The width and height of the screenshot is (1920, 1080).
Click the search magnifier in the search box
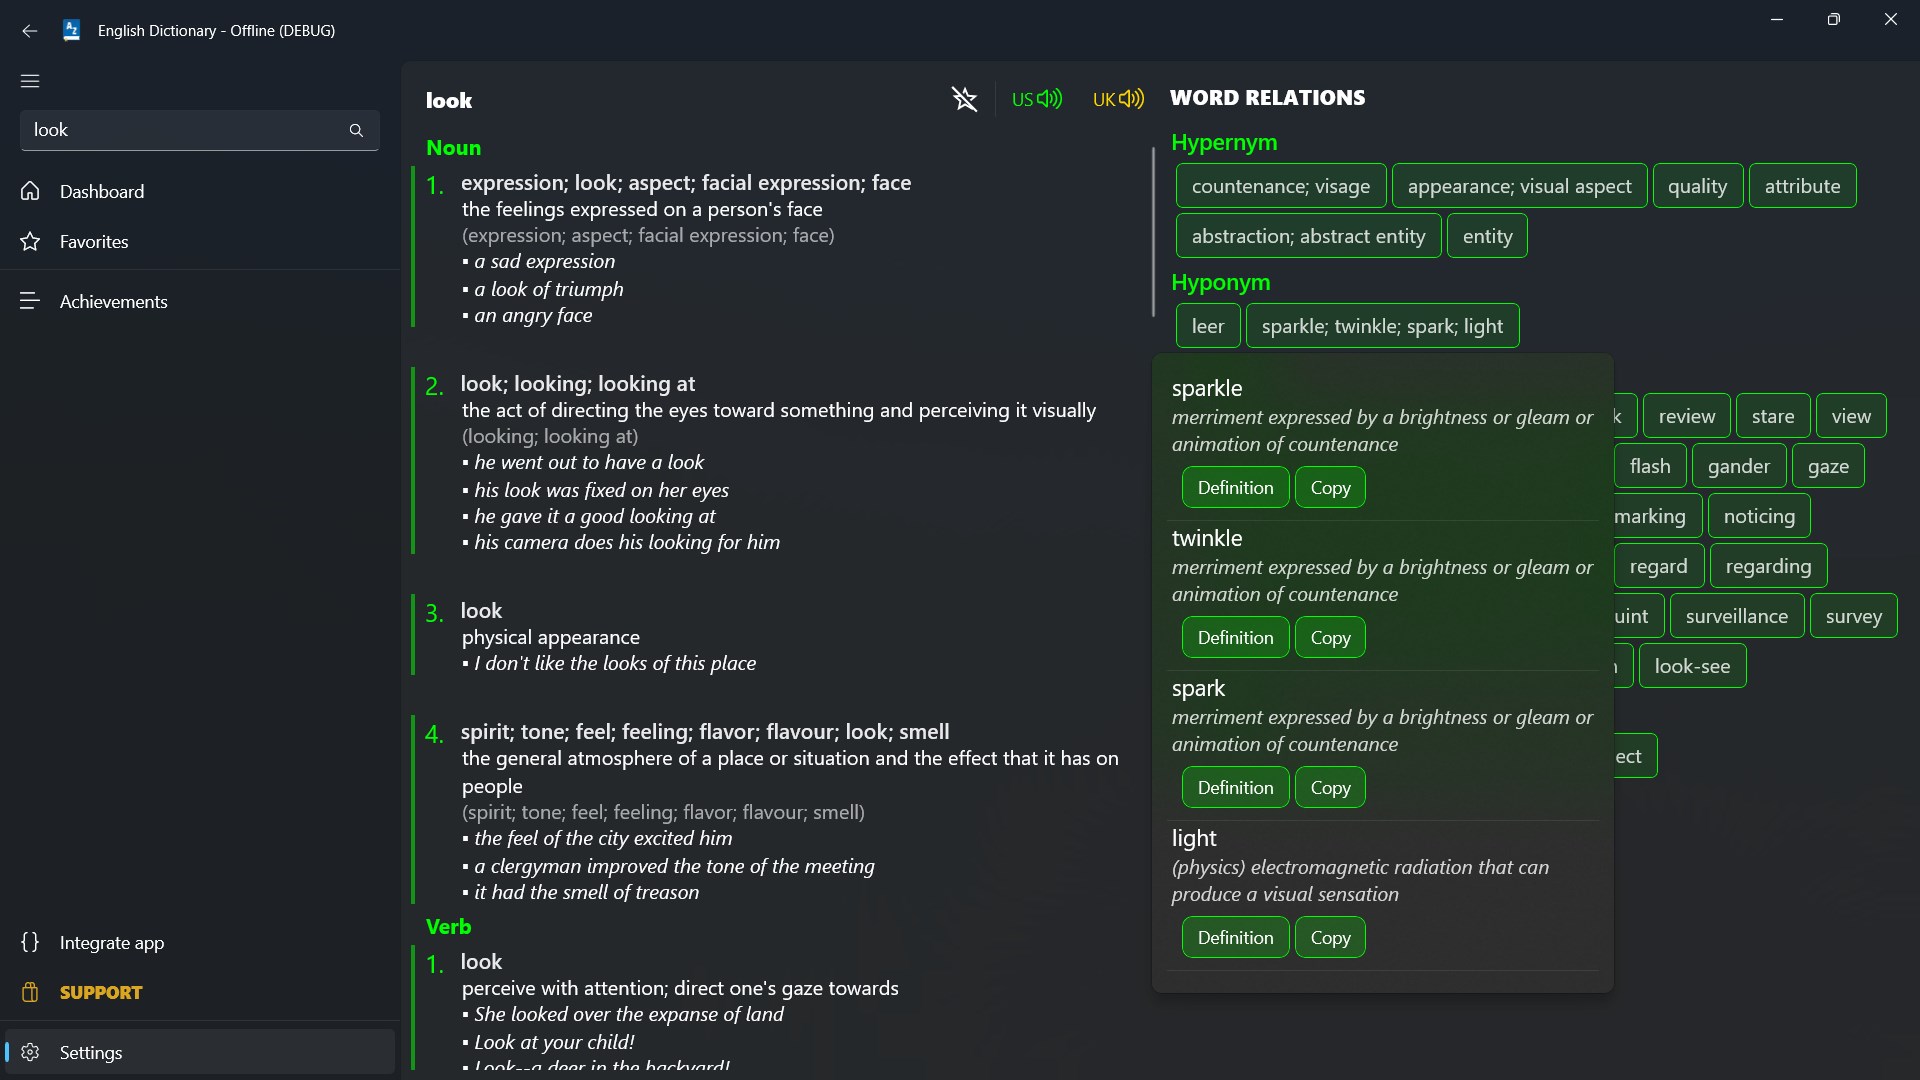click(356, 130)
